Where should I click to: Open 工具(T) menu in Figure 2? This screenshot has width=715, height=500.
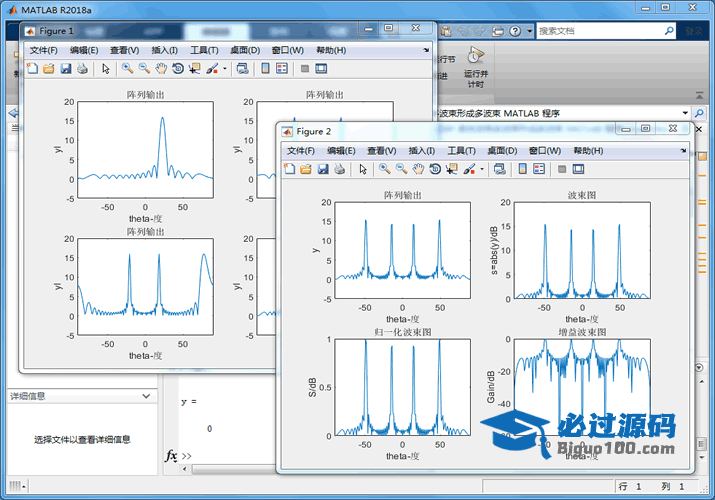tap(461, 150)
